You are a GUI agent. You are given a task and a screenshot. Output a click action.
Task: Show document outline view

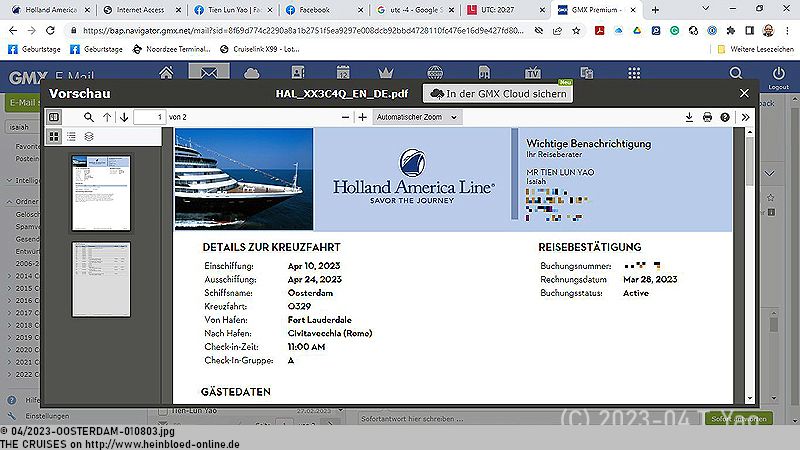coord(71,136)
